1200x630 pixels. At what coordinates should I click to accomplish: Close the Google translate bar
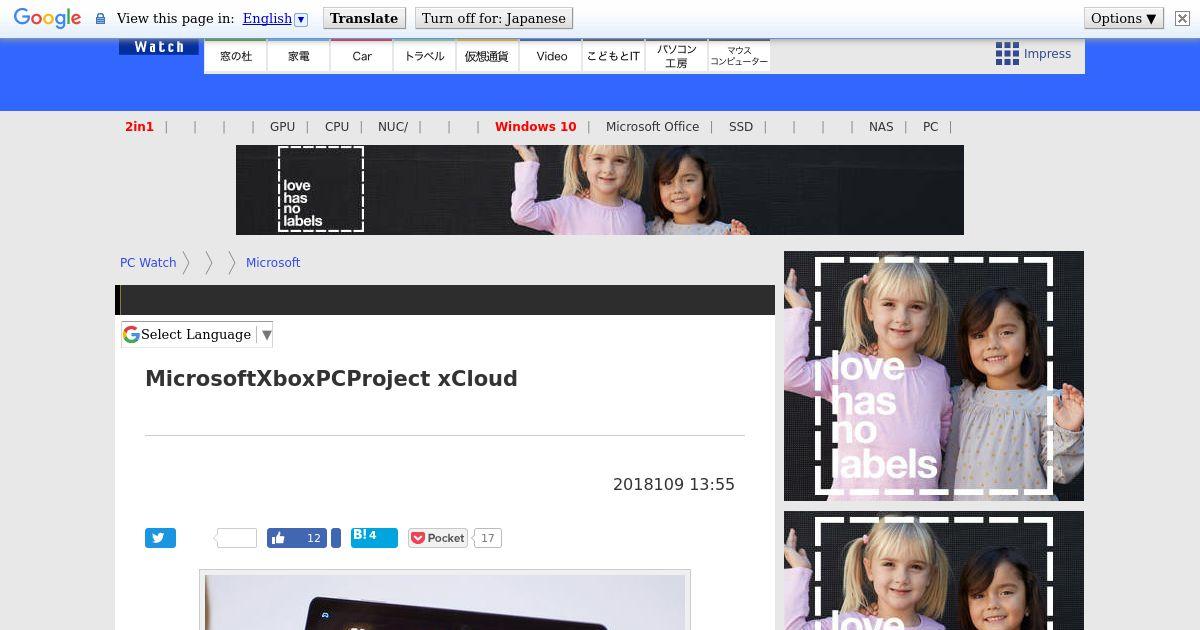click(1182, 18)
